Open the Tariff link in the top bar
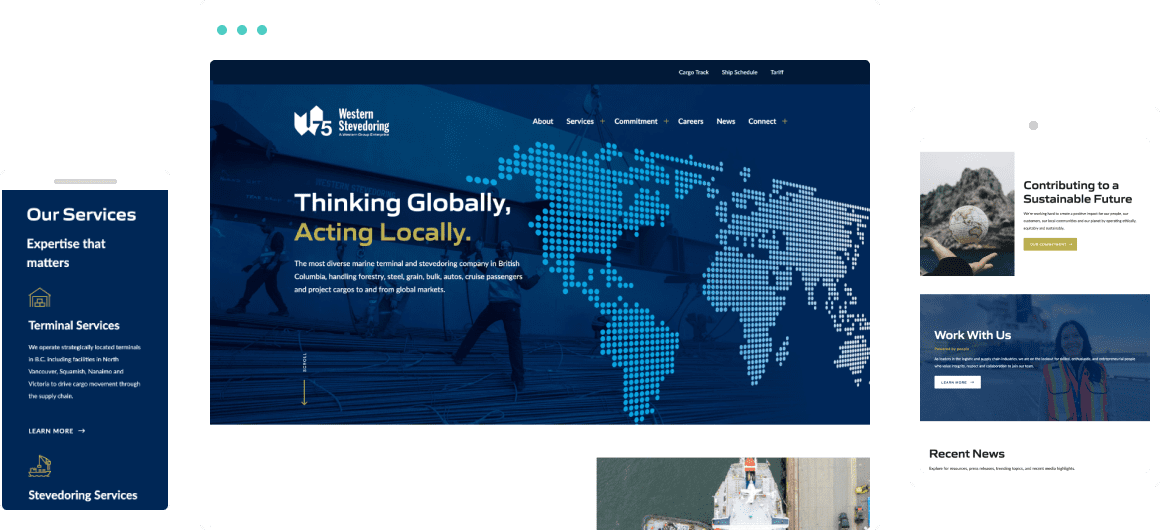 [777, 72]
